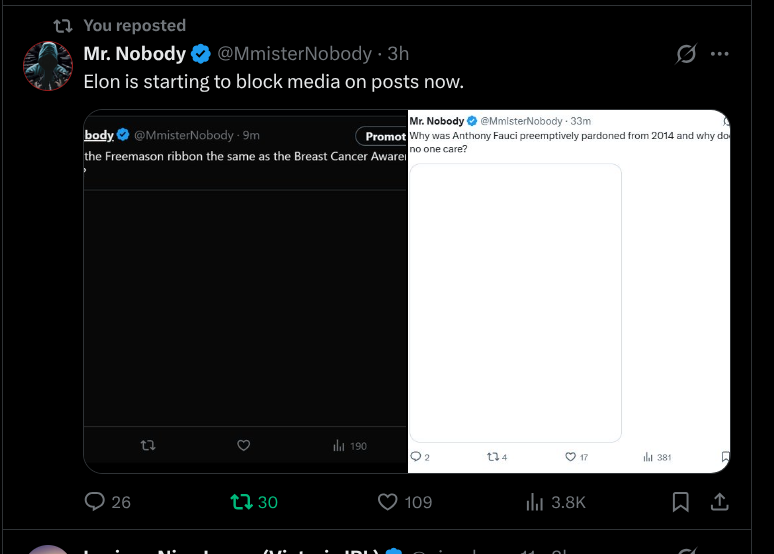Open the 3h timestamp link

398,54
